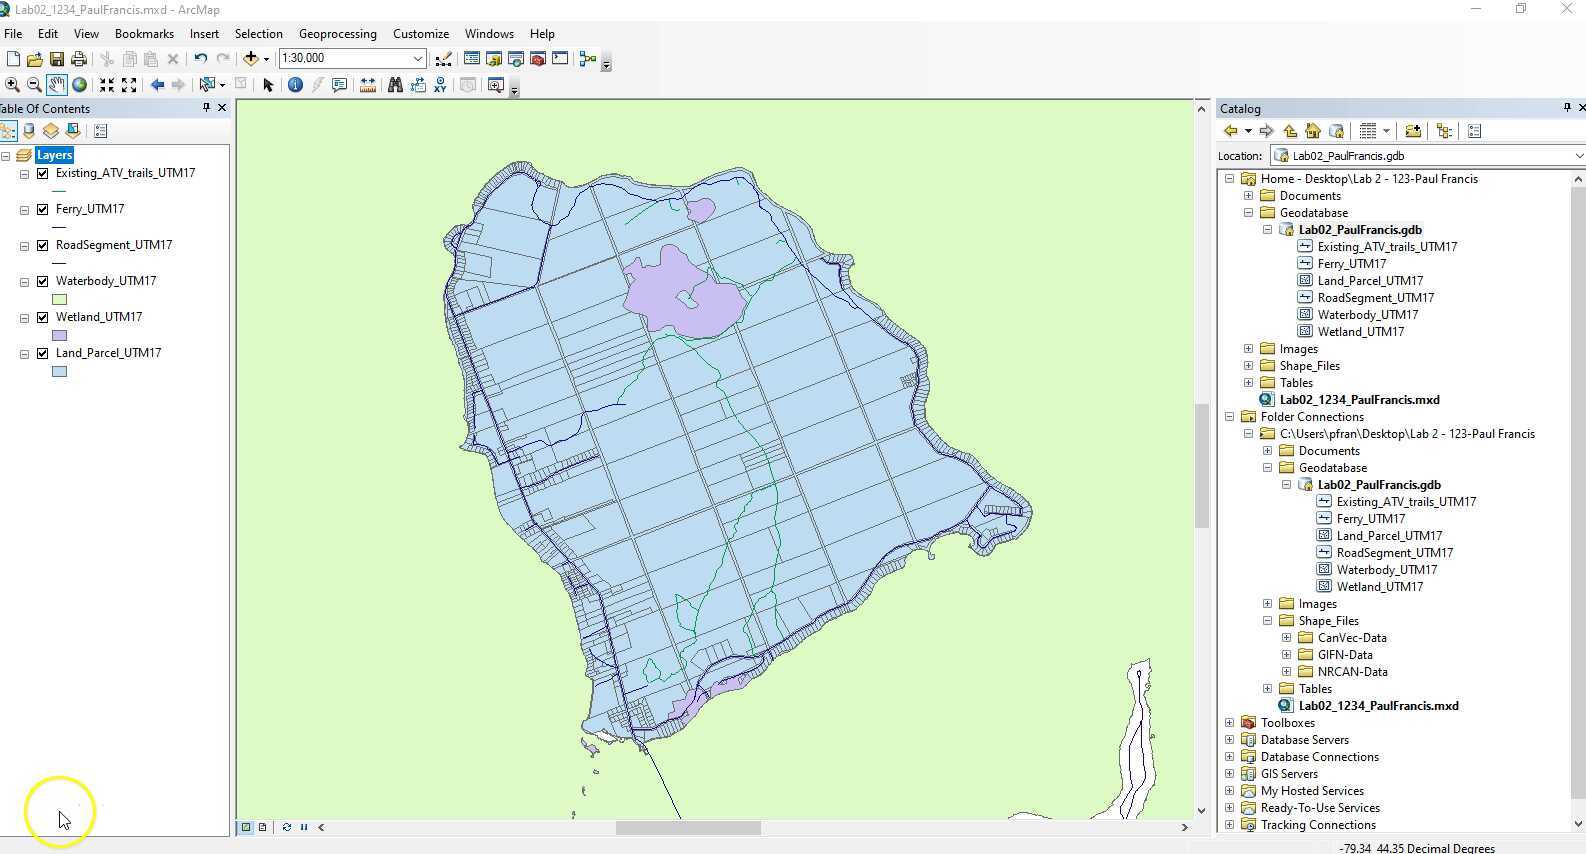Viewport: 1586px width, 854px height.
Task: Expand the CanVec-Data folder
Action: (x=1286, y=638)
